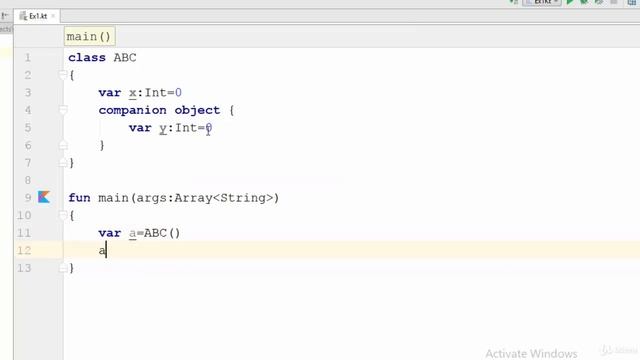Collapse the main function fold marker at line 10
The width and height of the screenshot is (640, 360).
[x=63, y=215]
